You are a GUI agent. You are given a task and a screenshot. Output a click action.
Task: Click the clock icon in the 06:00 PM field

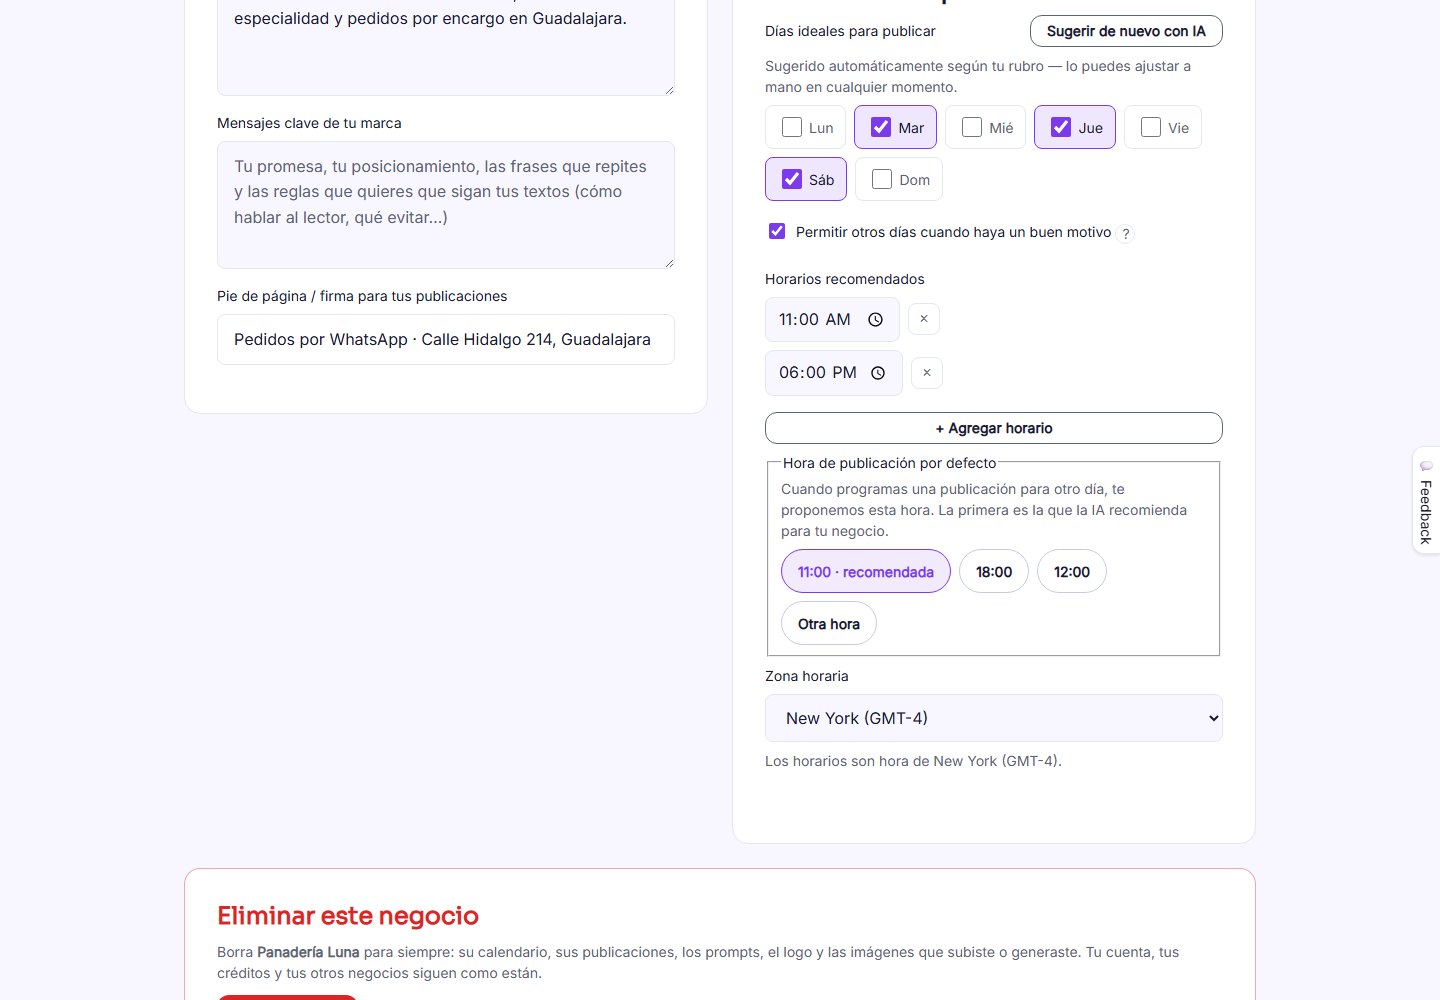click(878, 373)
